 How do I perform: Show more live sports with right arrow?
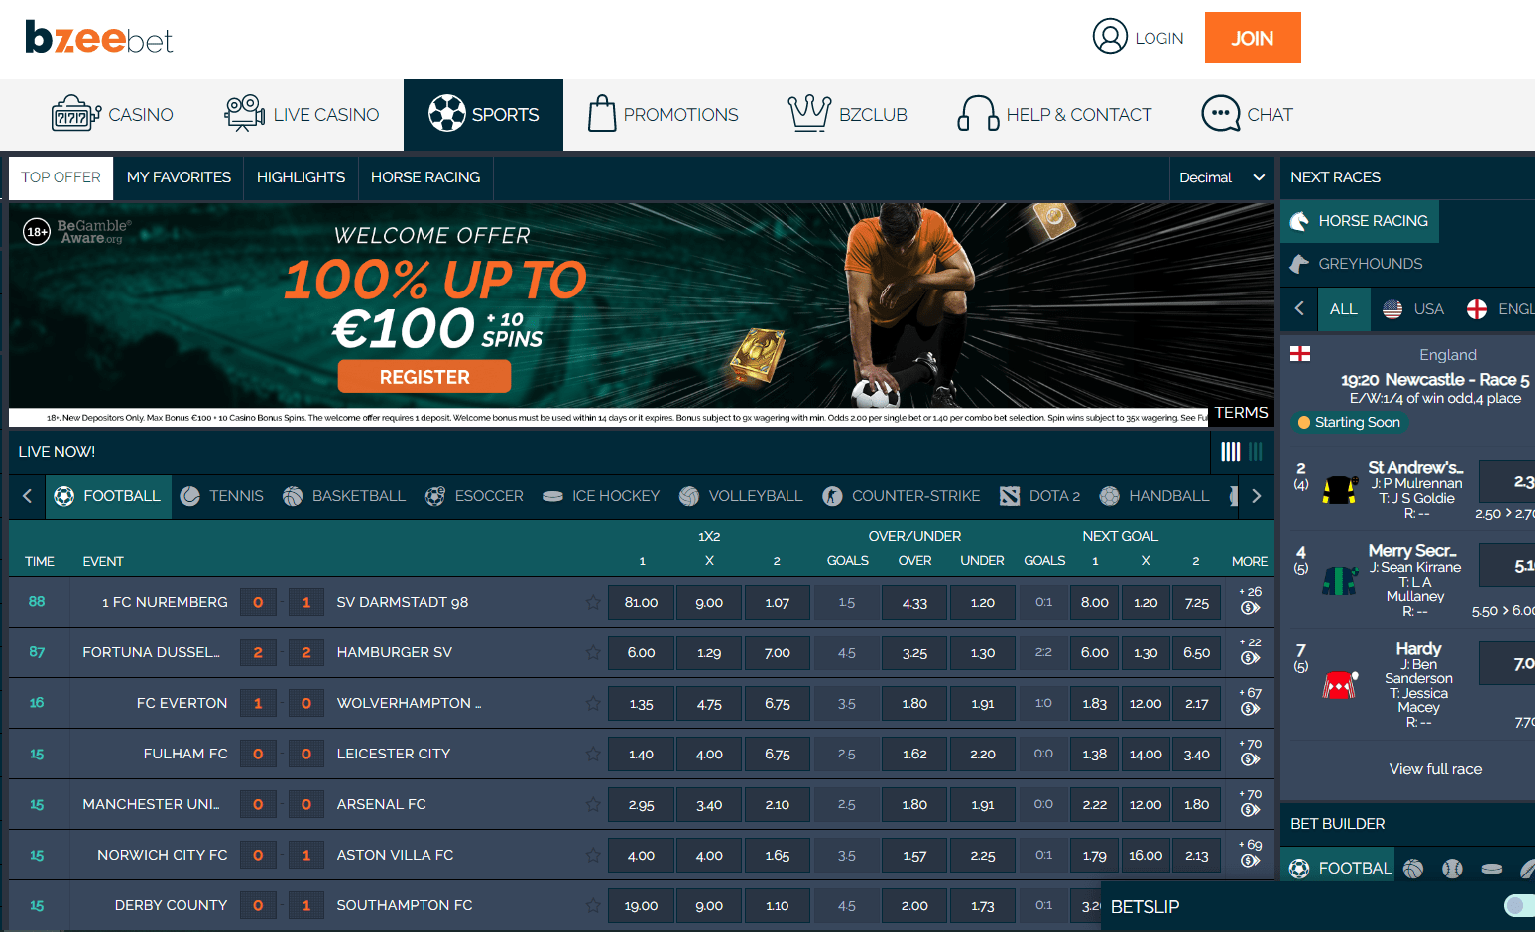[1256, 496]
